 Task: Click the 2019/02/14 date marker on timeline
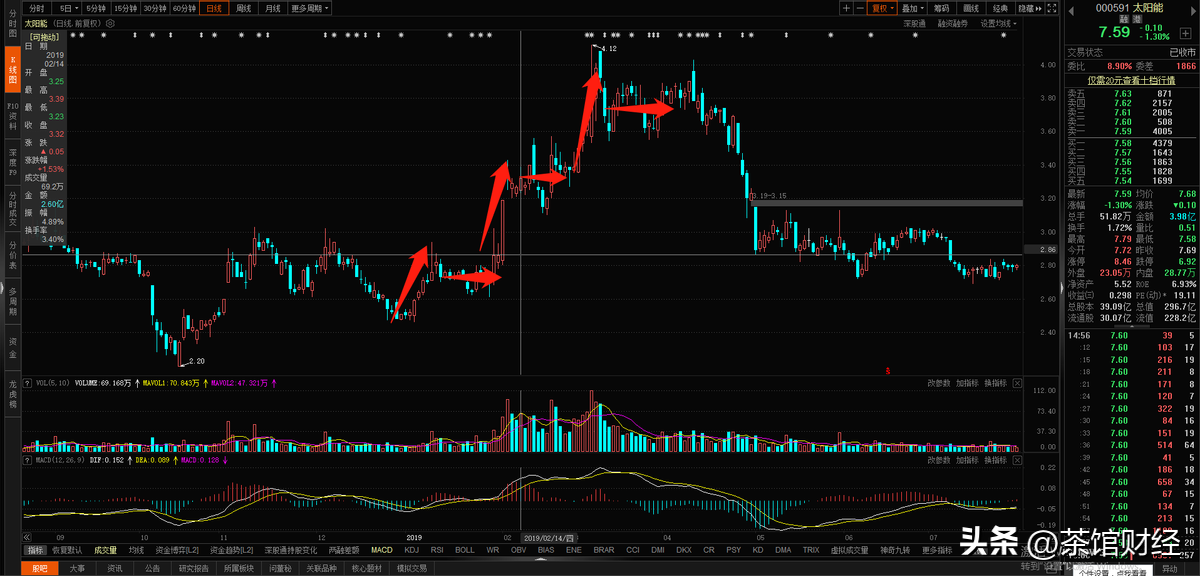click(548, 538)
